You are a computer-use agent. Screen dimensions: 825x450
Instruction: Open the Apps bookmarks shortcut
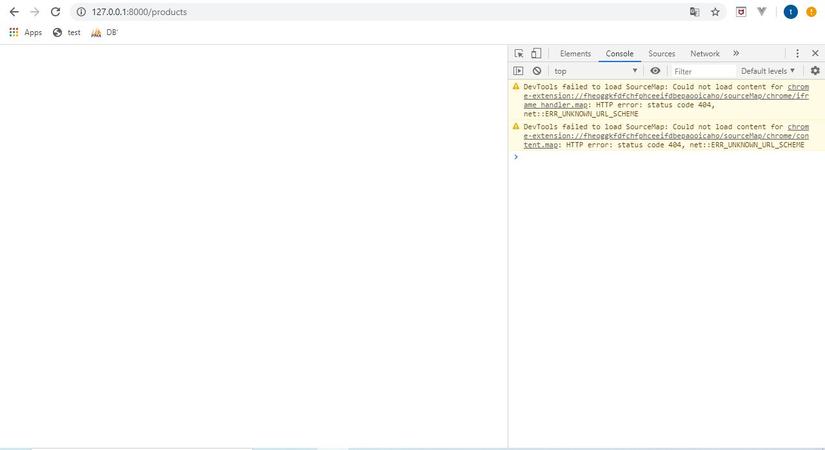tap(26, 32)
